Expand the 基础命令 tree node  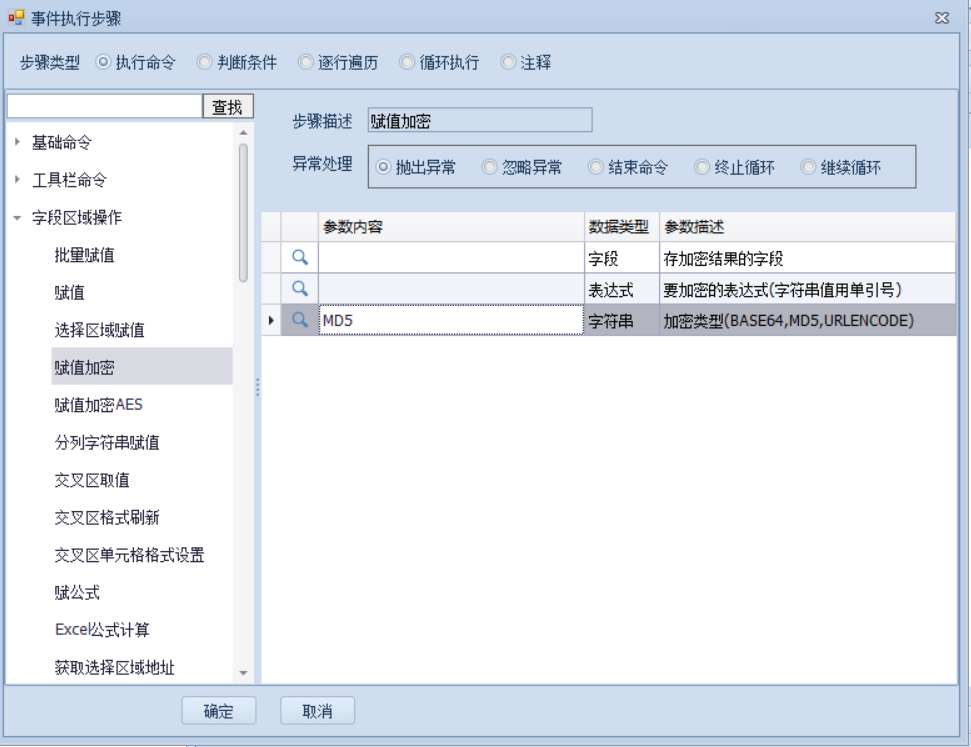point(17,143)
